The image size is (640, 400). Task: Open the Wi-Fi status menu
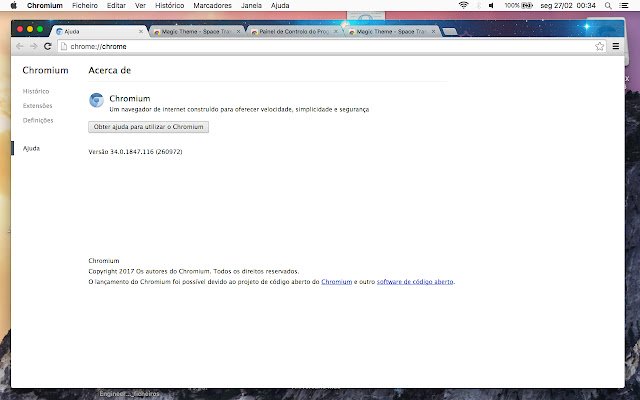coord(463,5)
